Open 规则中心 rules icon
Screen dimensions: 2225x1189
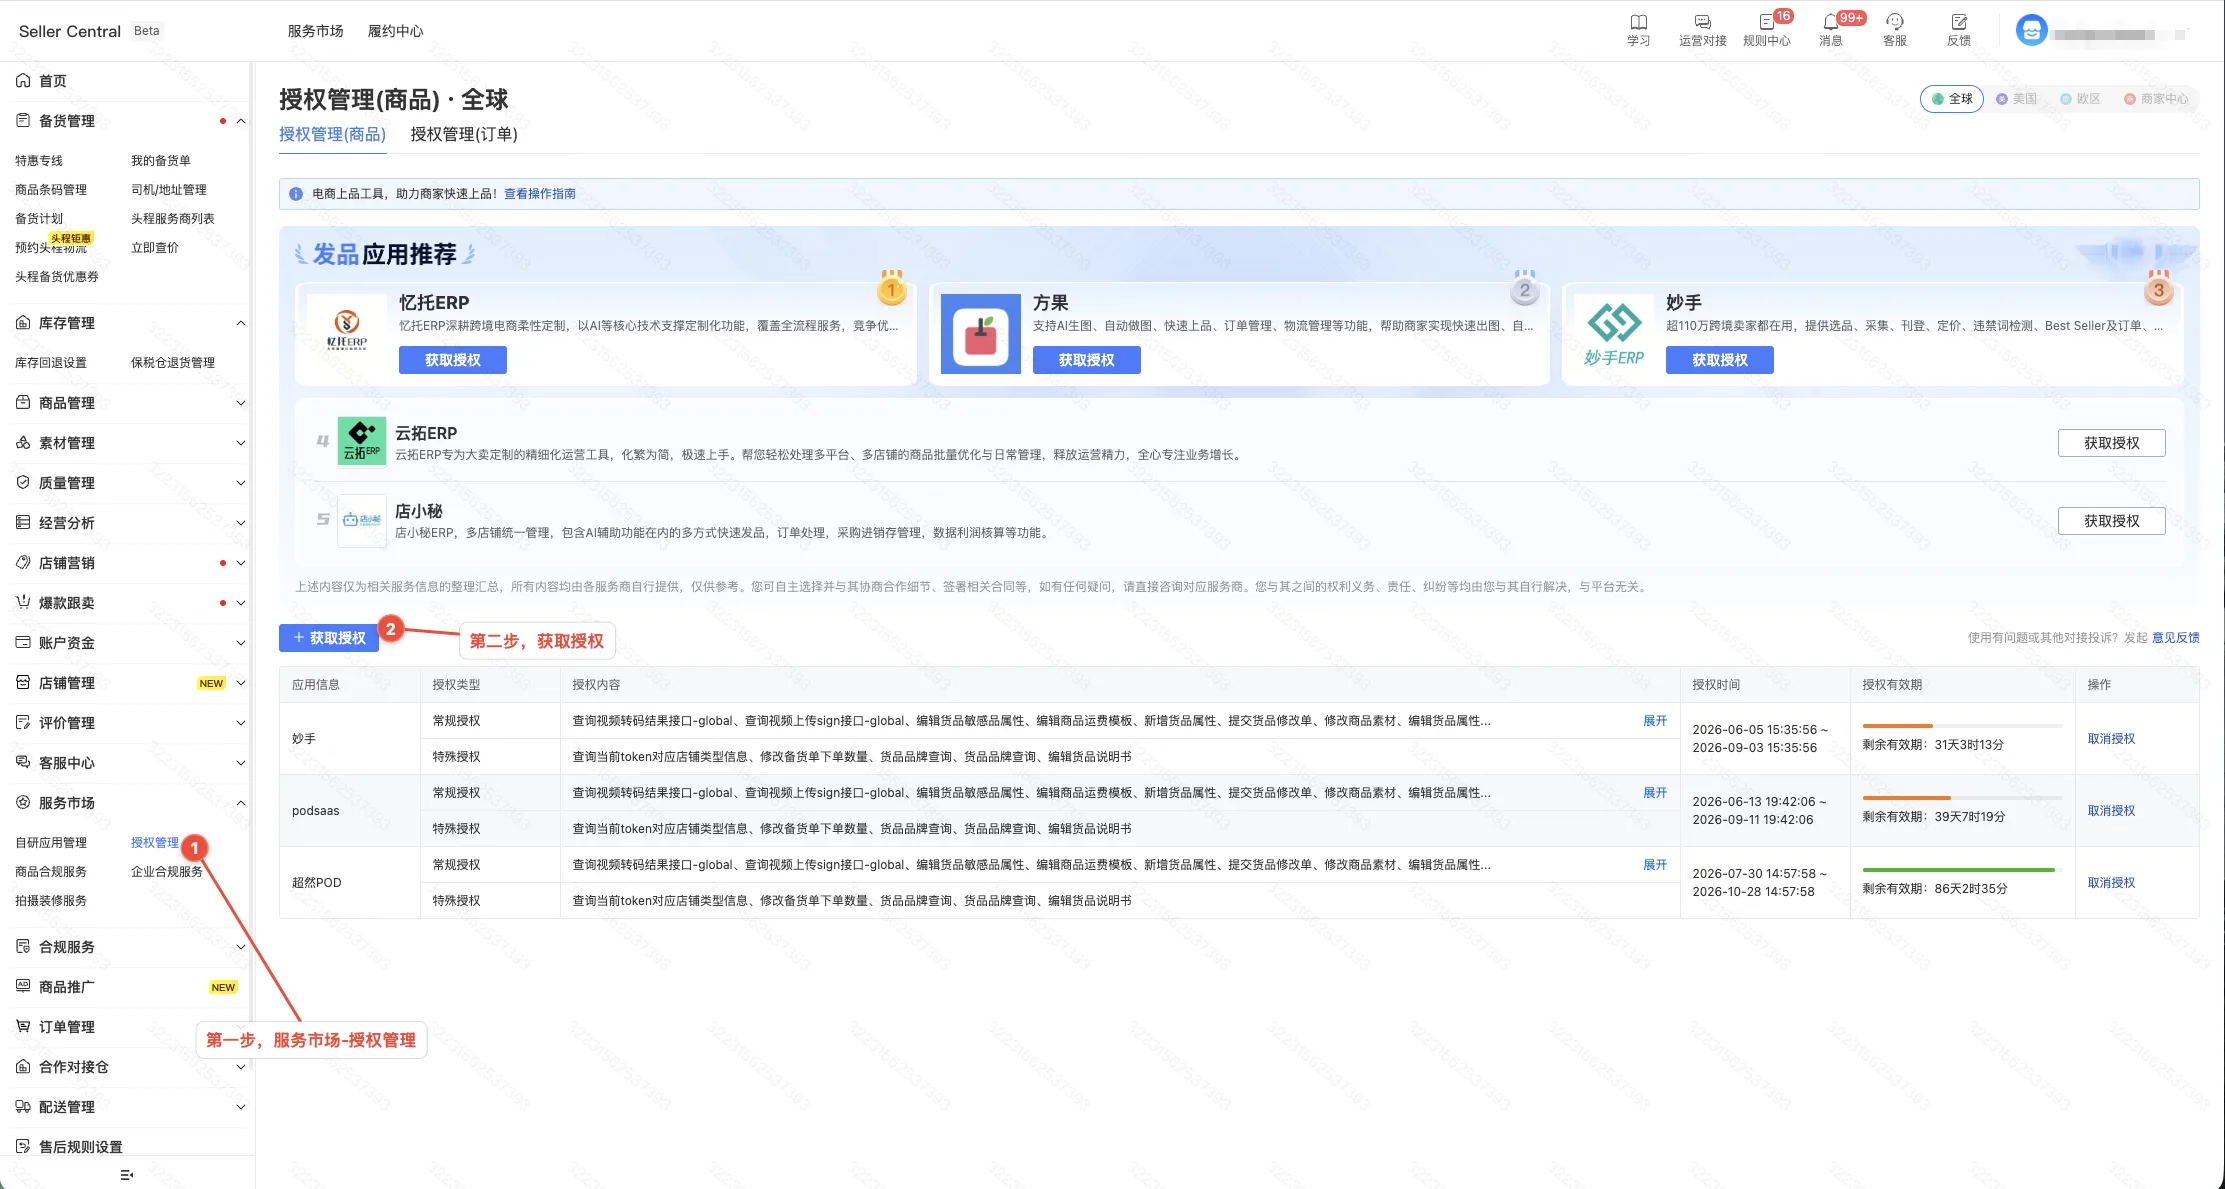(1766, 22)
